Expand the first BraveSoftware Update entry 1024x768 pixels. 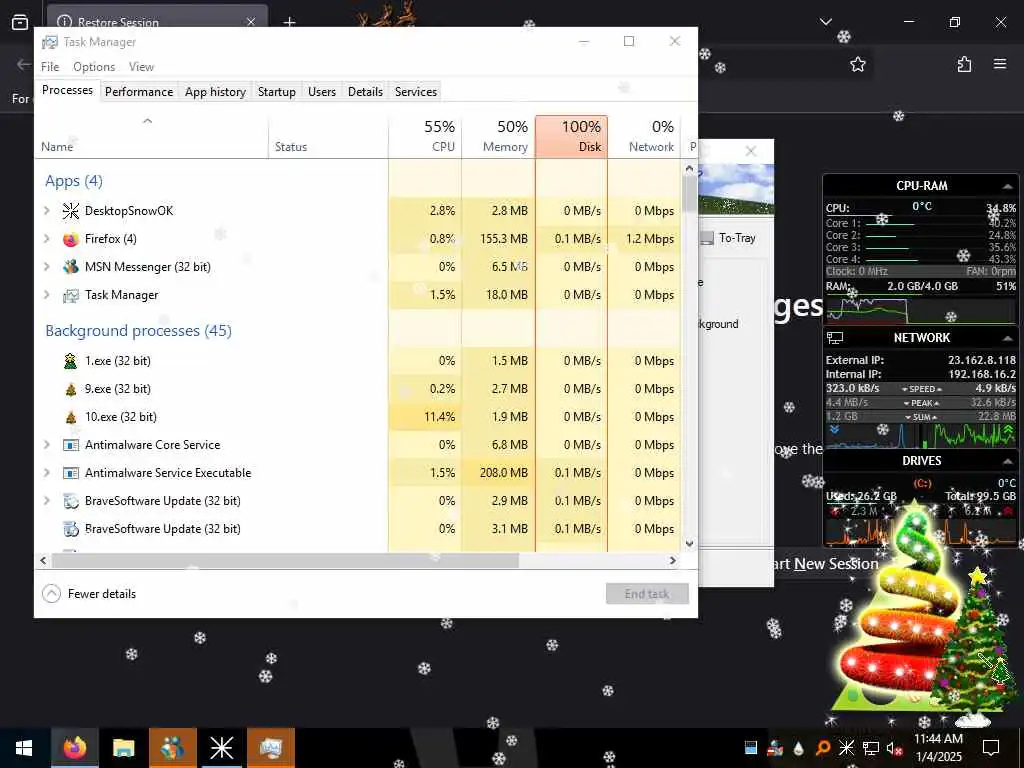pos(46,501)
